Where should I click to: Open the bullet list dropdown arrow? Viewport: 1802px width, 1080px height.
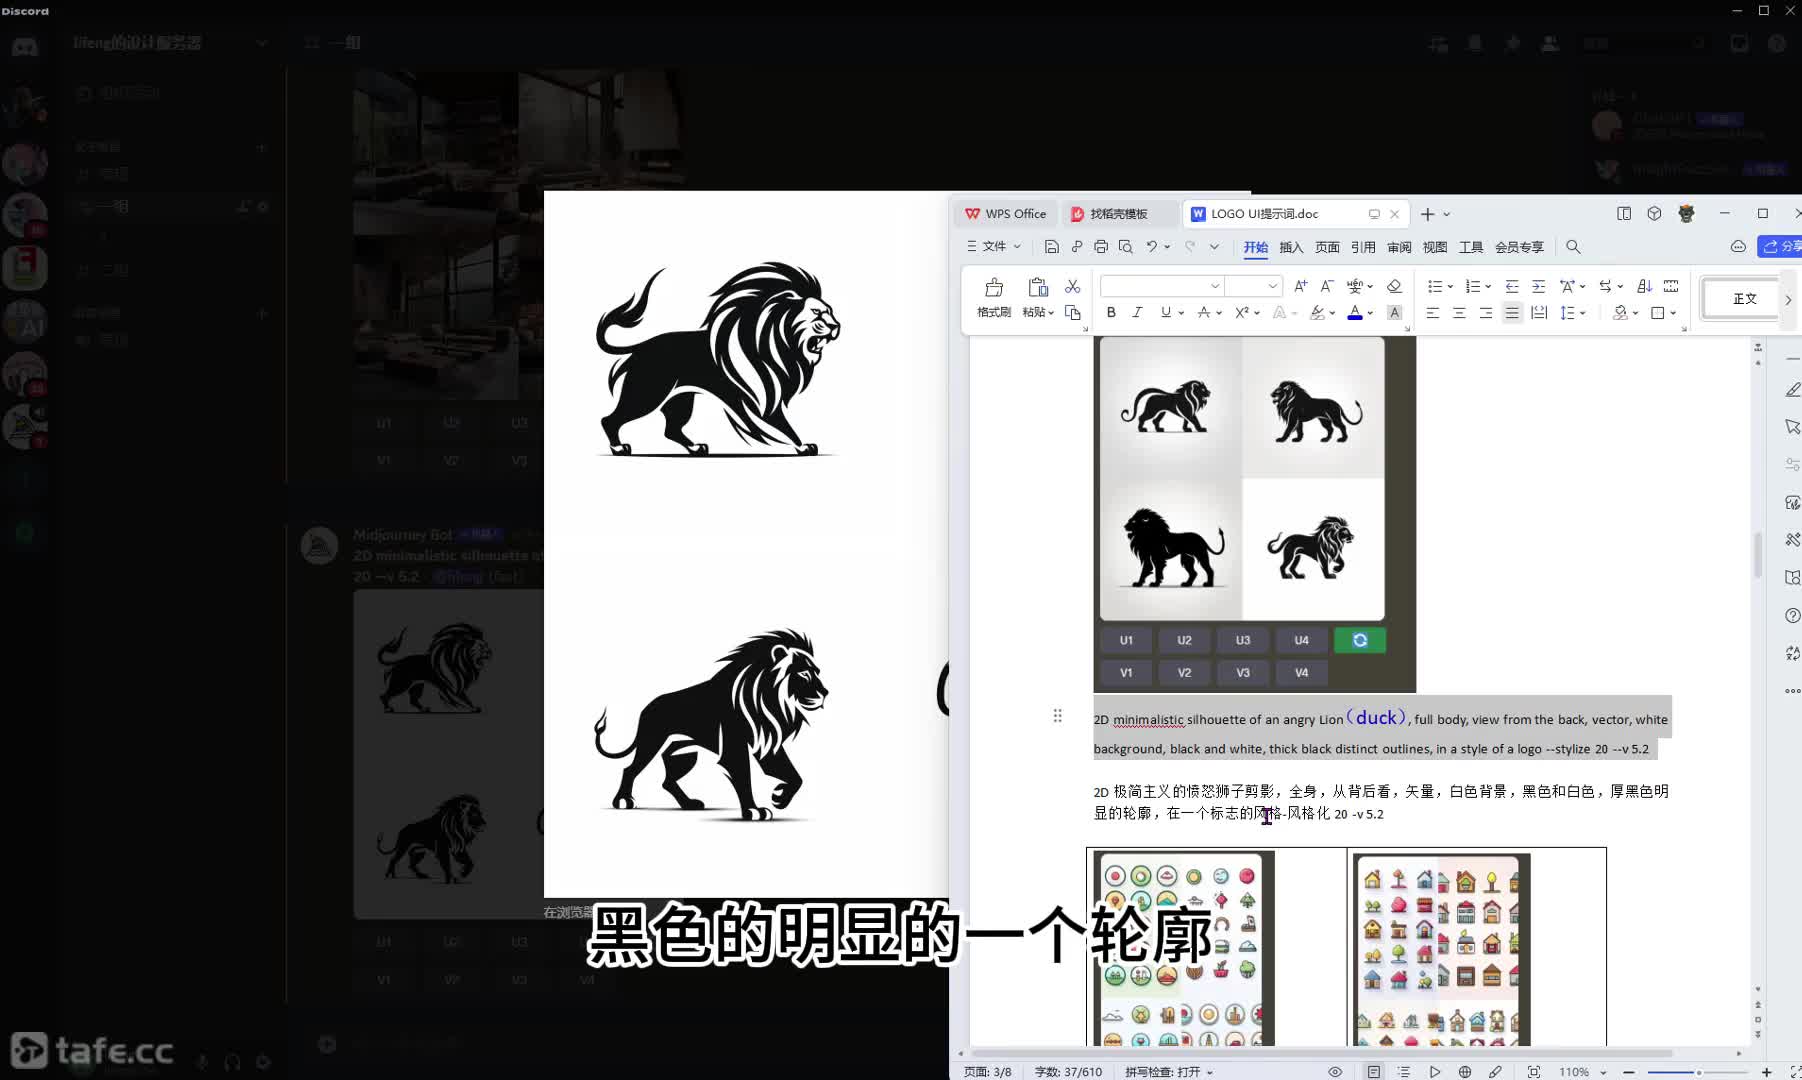pyautogui.click(x=1450, y=287)
